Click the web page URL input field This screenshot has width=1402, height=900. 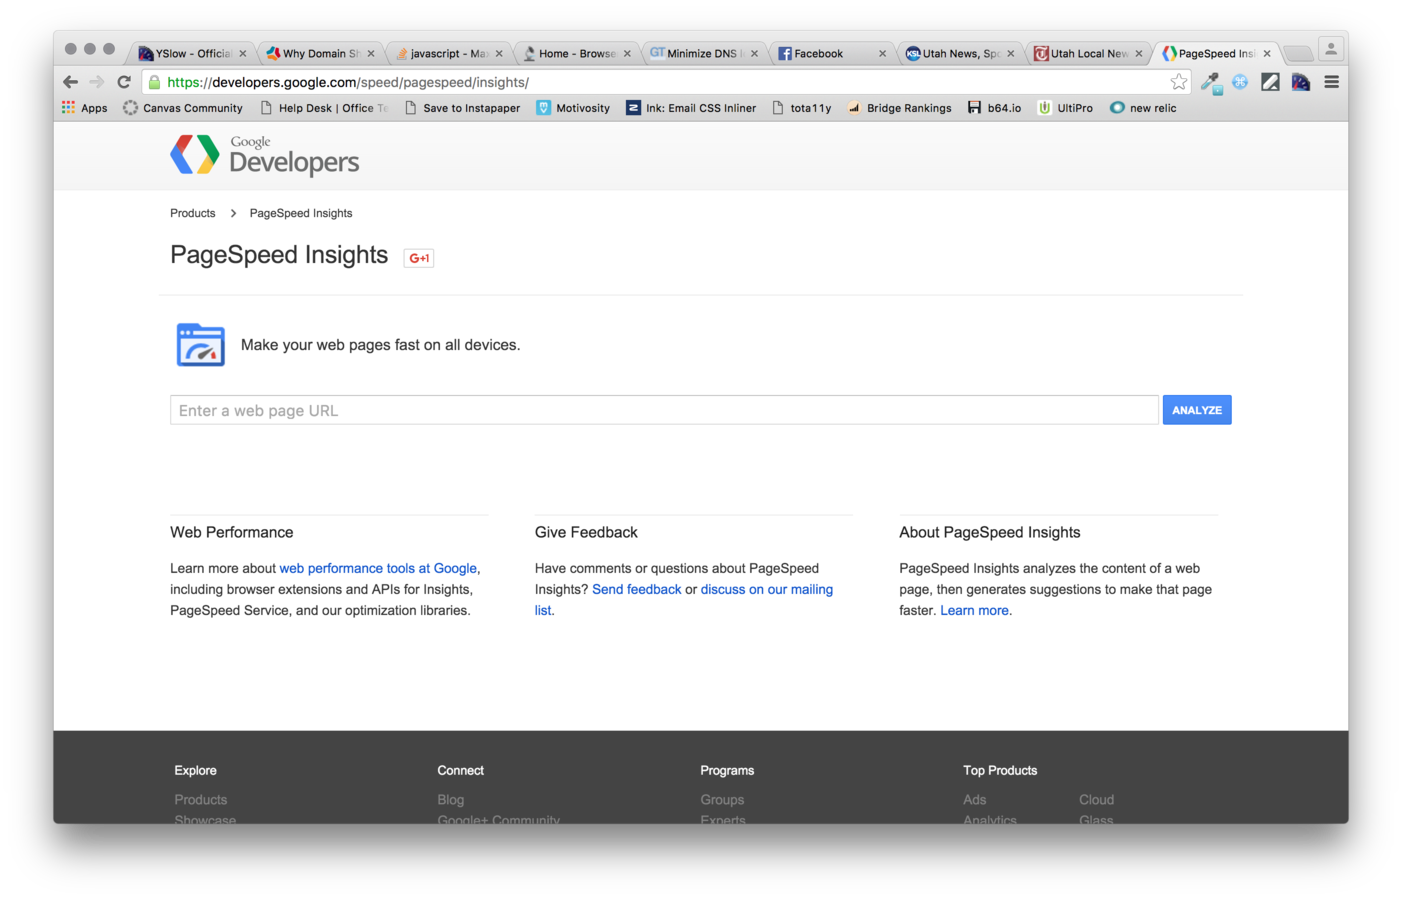(664, 410)
